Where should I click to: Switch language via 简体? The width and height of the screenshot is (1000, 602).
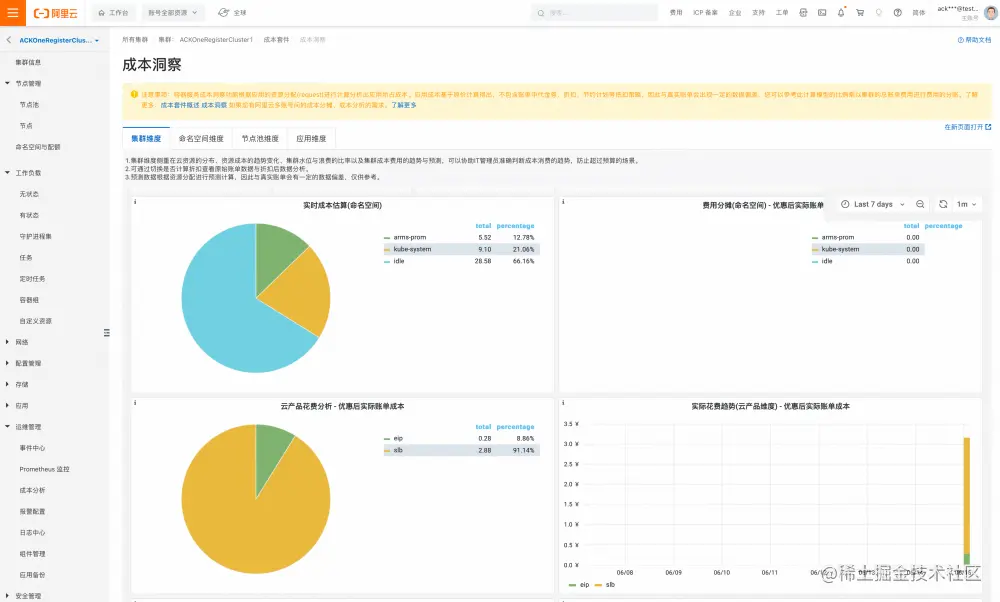coord(918,13)
